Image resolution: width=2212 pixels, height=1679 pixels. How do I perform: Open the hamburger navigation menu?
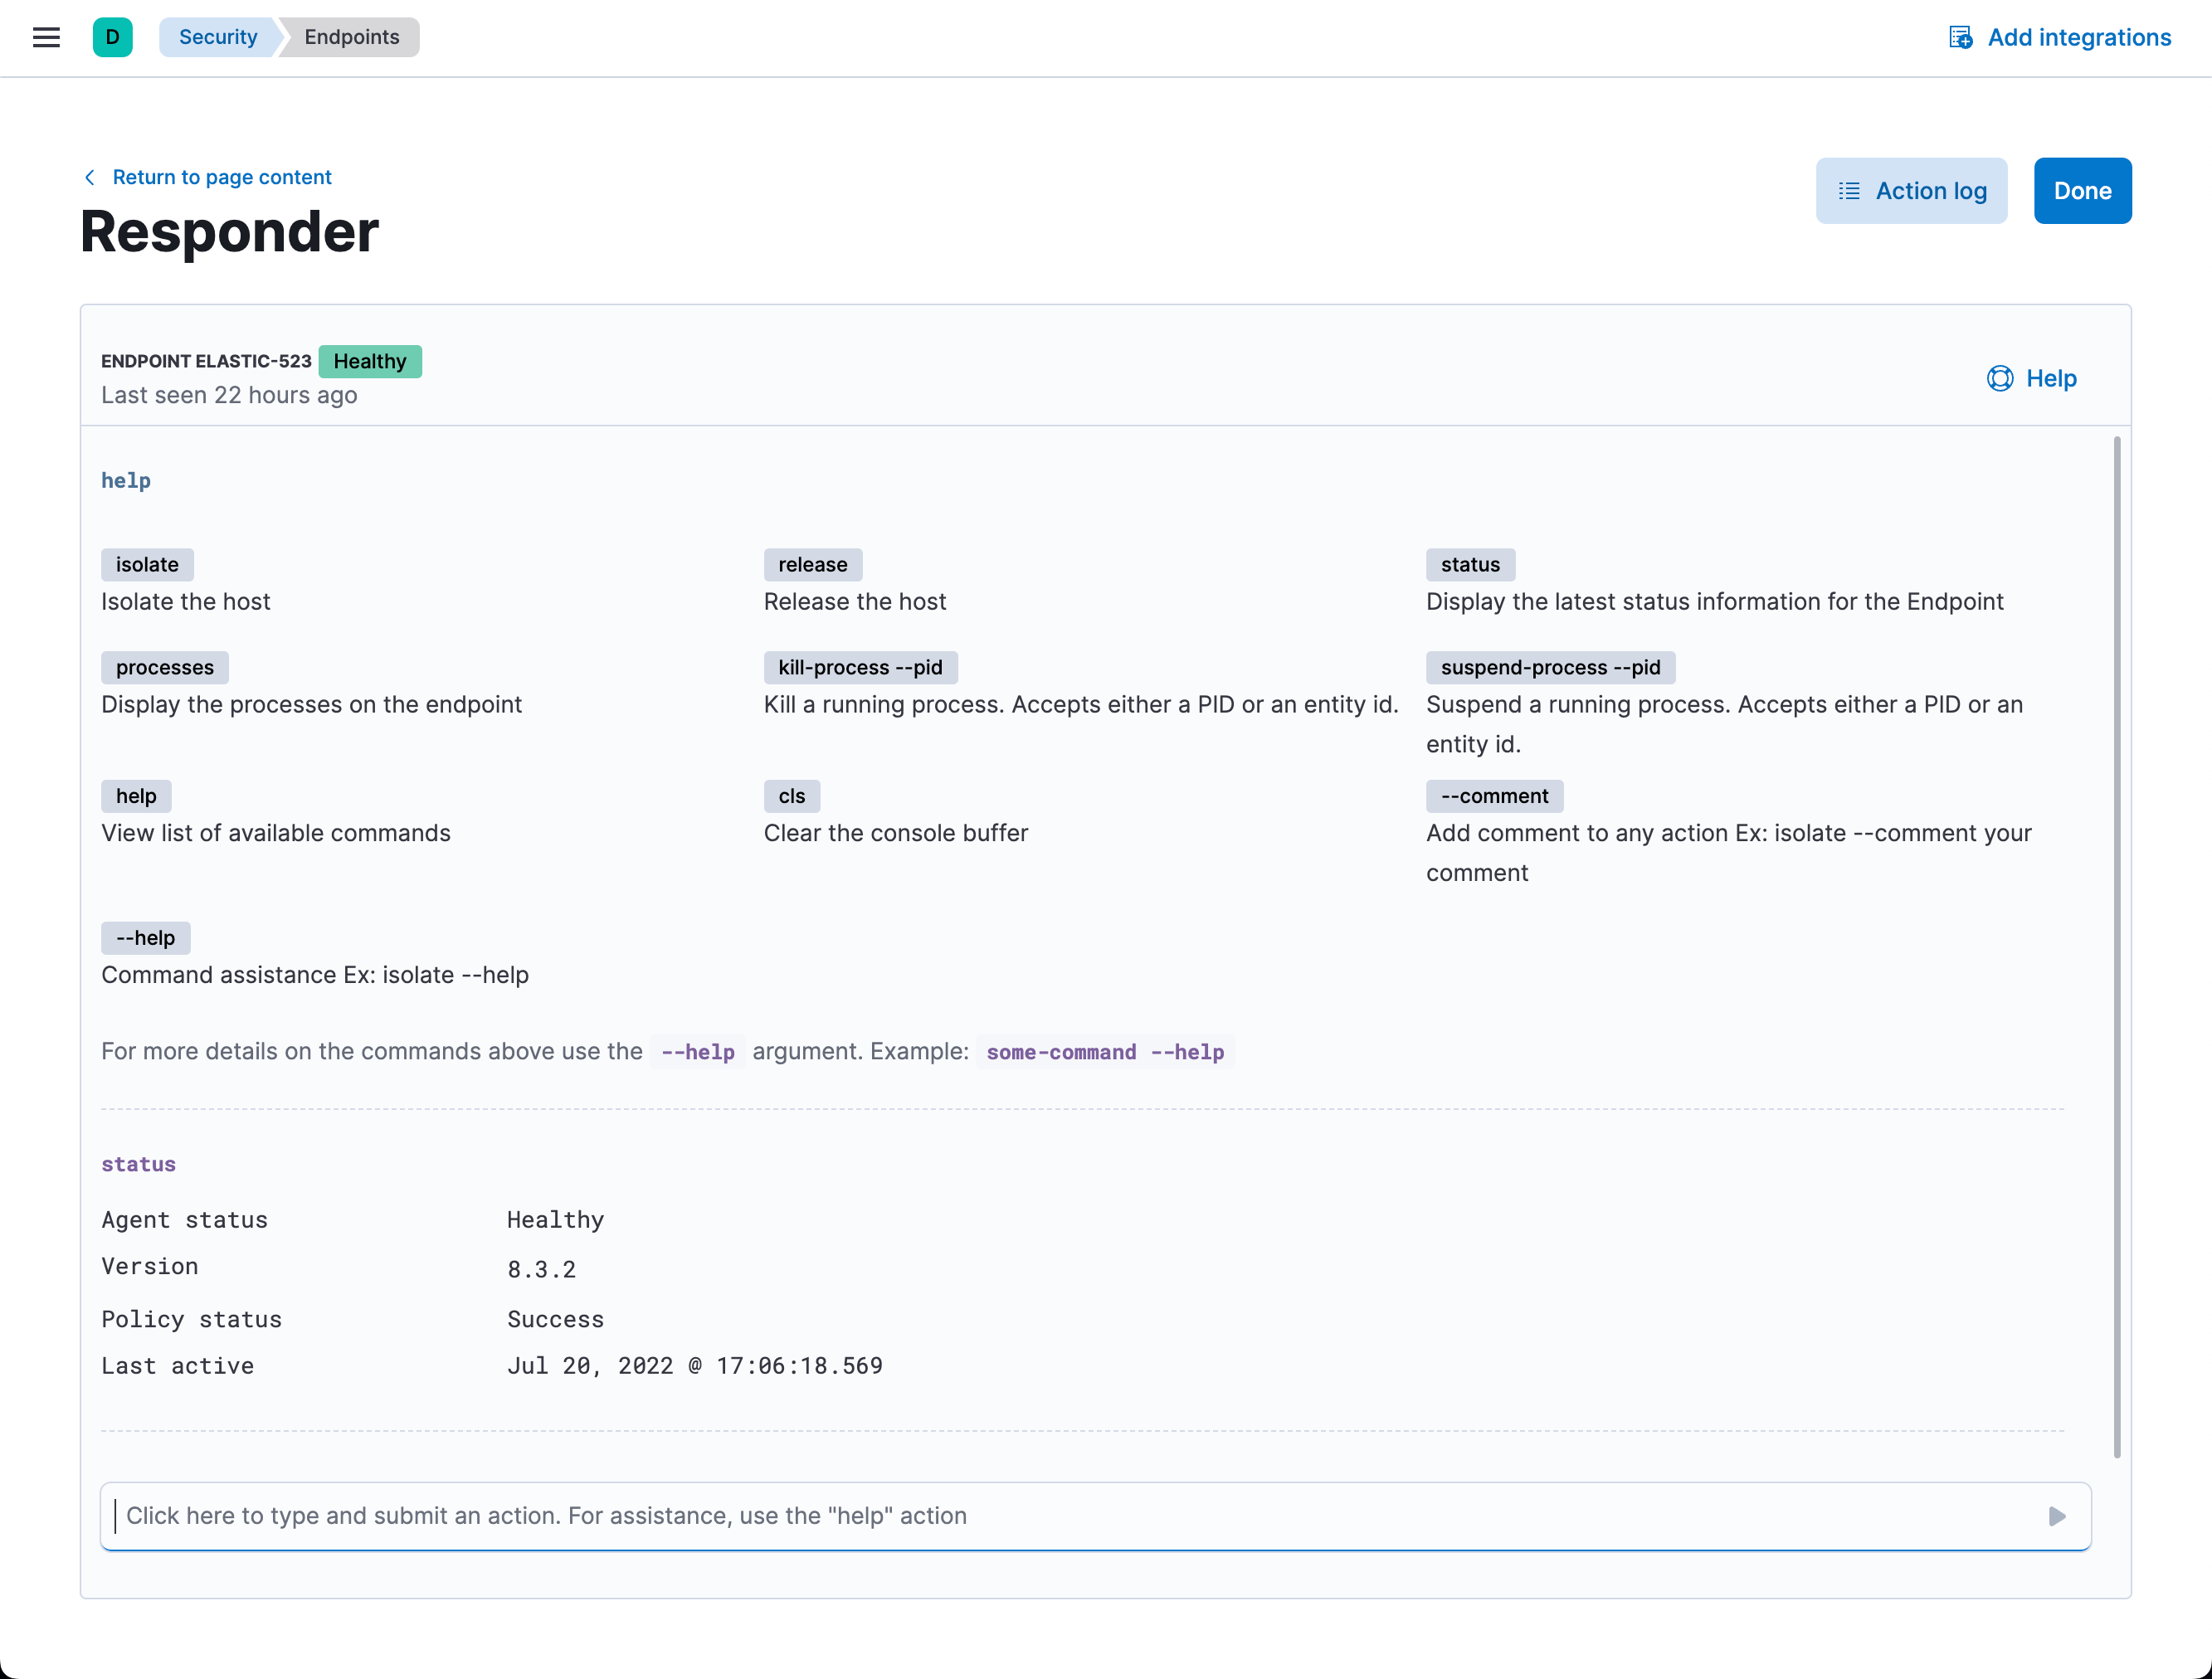[x=46, y=37]
